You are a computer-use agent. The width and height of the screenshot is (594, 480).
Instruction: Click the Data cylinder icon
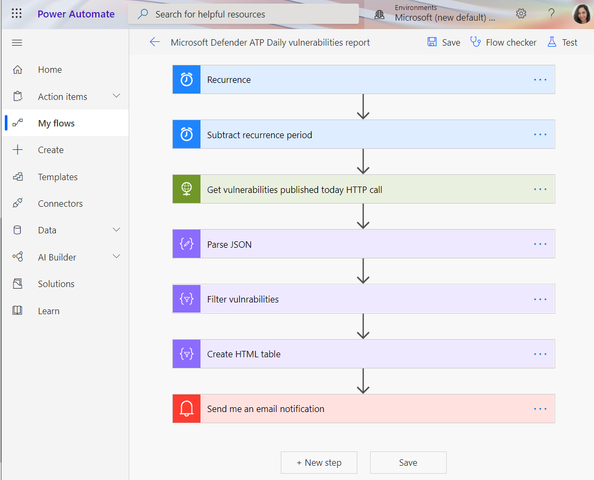point(17,230)
